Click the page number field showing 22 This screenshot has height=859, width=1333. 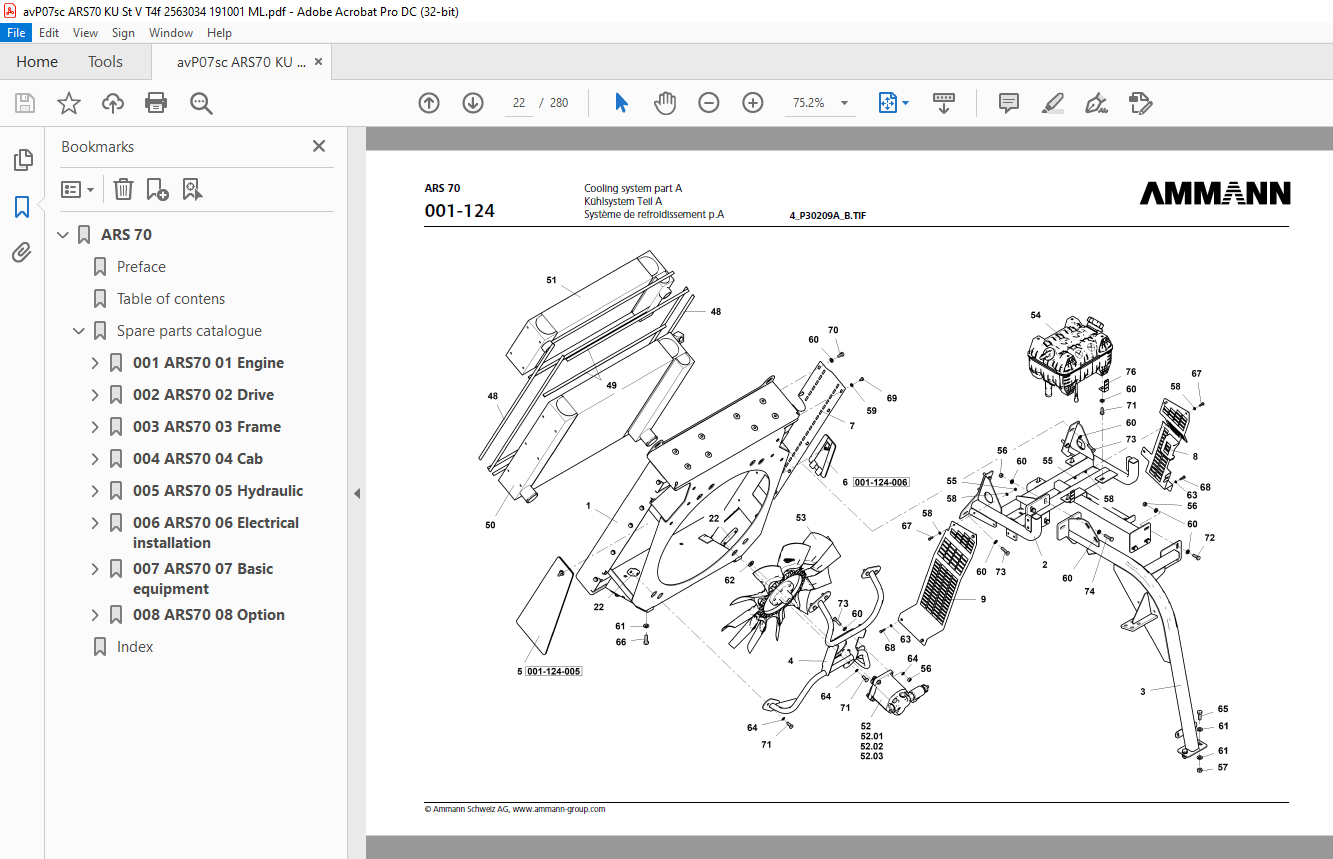[518, 103]
